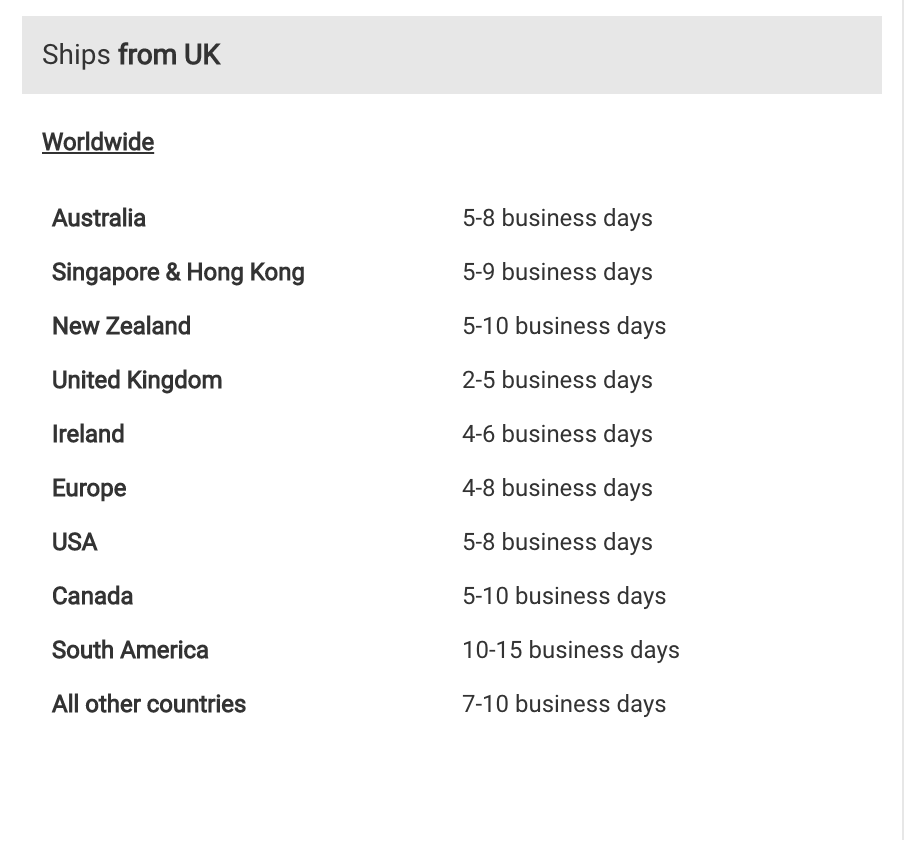Click South America's '10-15 business days' text
This screenshot has height=854, width=904.
571,650
